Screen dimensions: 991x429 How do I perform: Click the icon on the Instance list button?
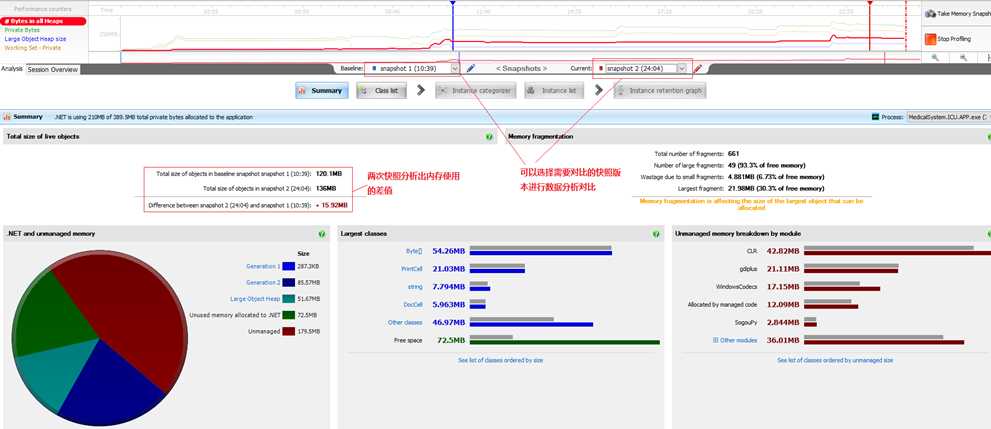tap(532, 91)
